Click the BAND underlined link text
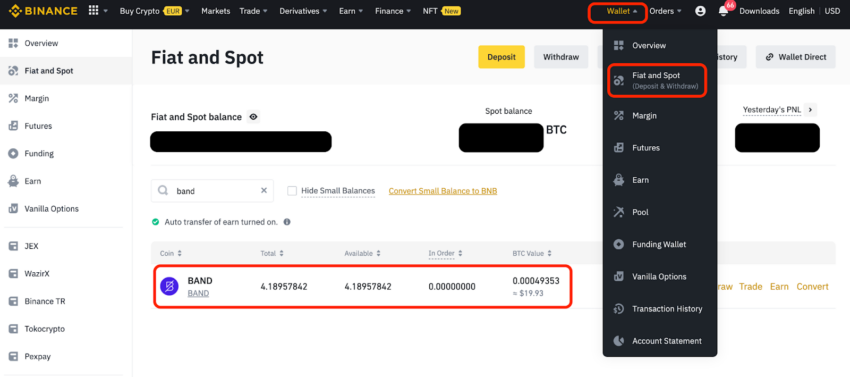The height and width of the screenshot is (377, 850). [198, 293]
